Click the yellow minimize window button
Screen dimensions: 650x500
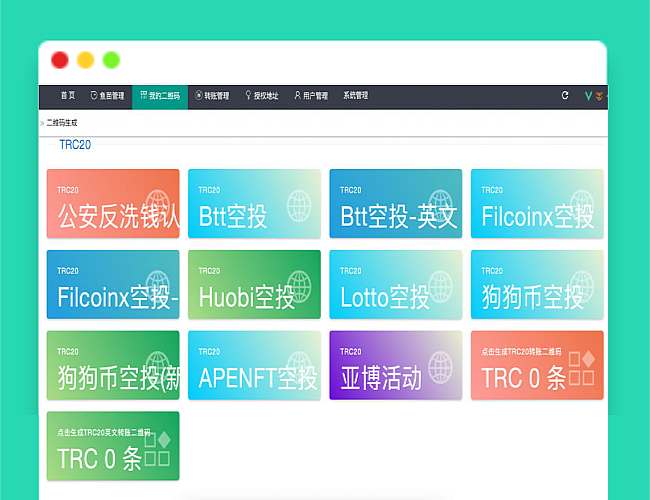tap(86, 60)
